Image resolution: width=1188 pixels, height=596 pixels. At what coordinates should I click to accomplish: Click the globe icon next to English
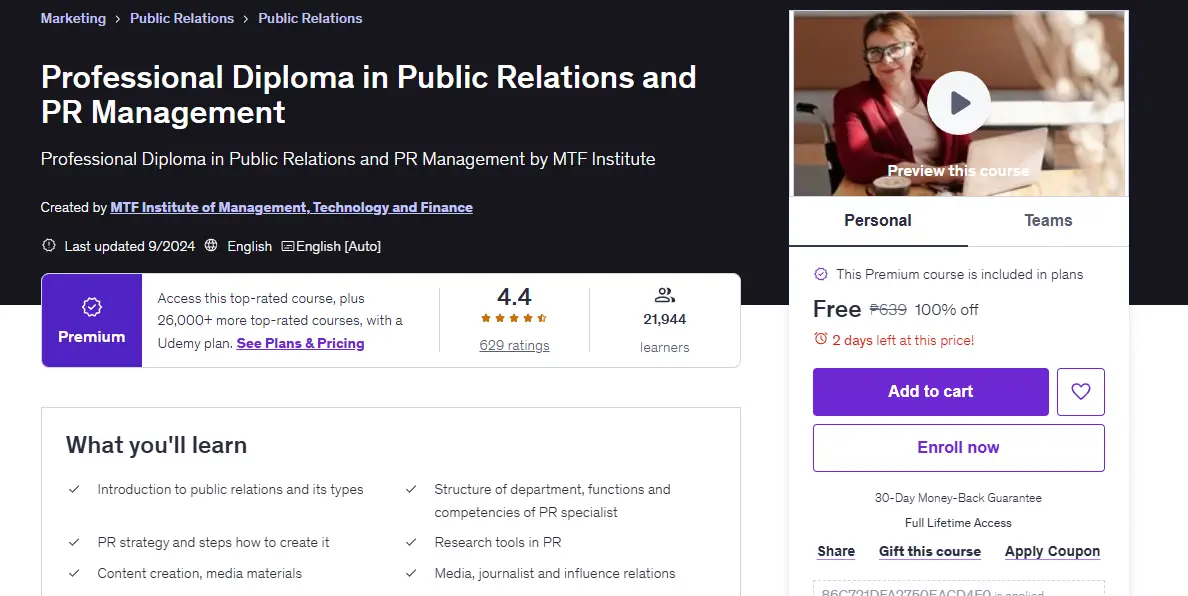coord(211,245)
